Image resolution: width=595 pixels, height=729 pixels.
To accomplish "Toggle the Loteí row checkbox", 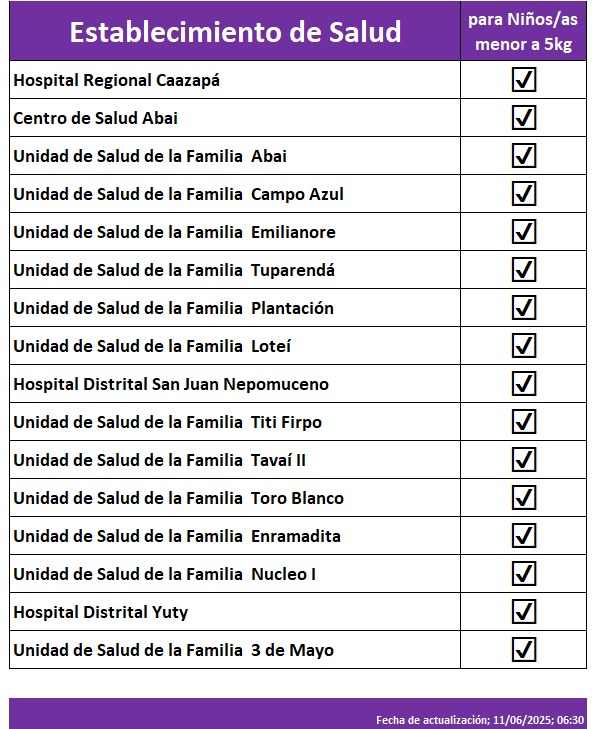I will pyautogui.click(x=524, y=345).
